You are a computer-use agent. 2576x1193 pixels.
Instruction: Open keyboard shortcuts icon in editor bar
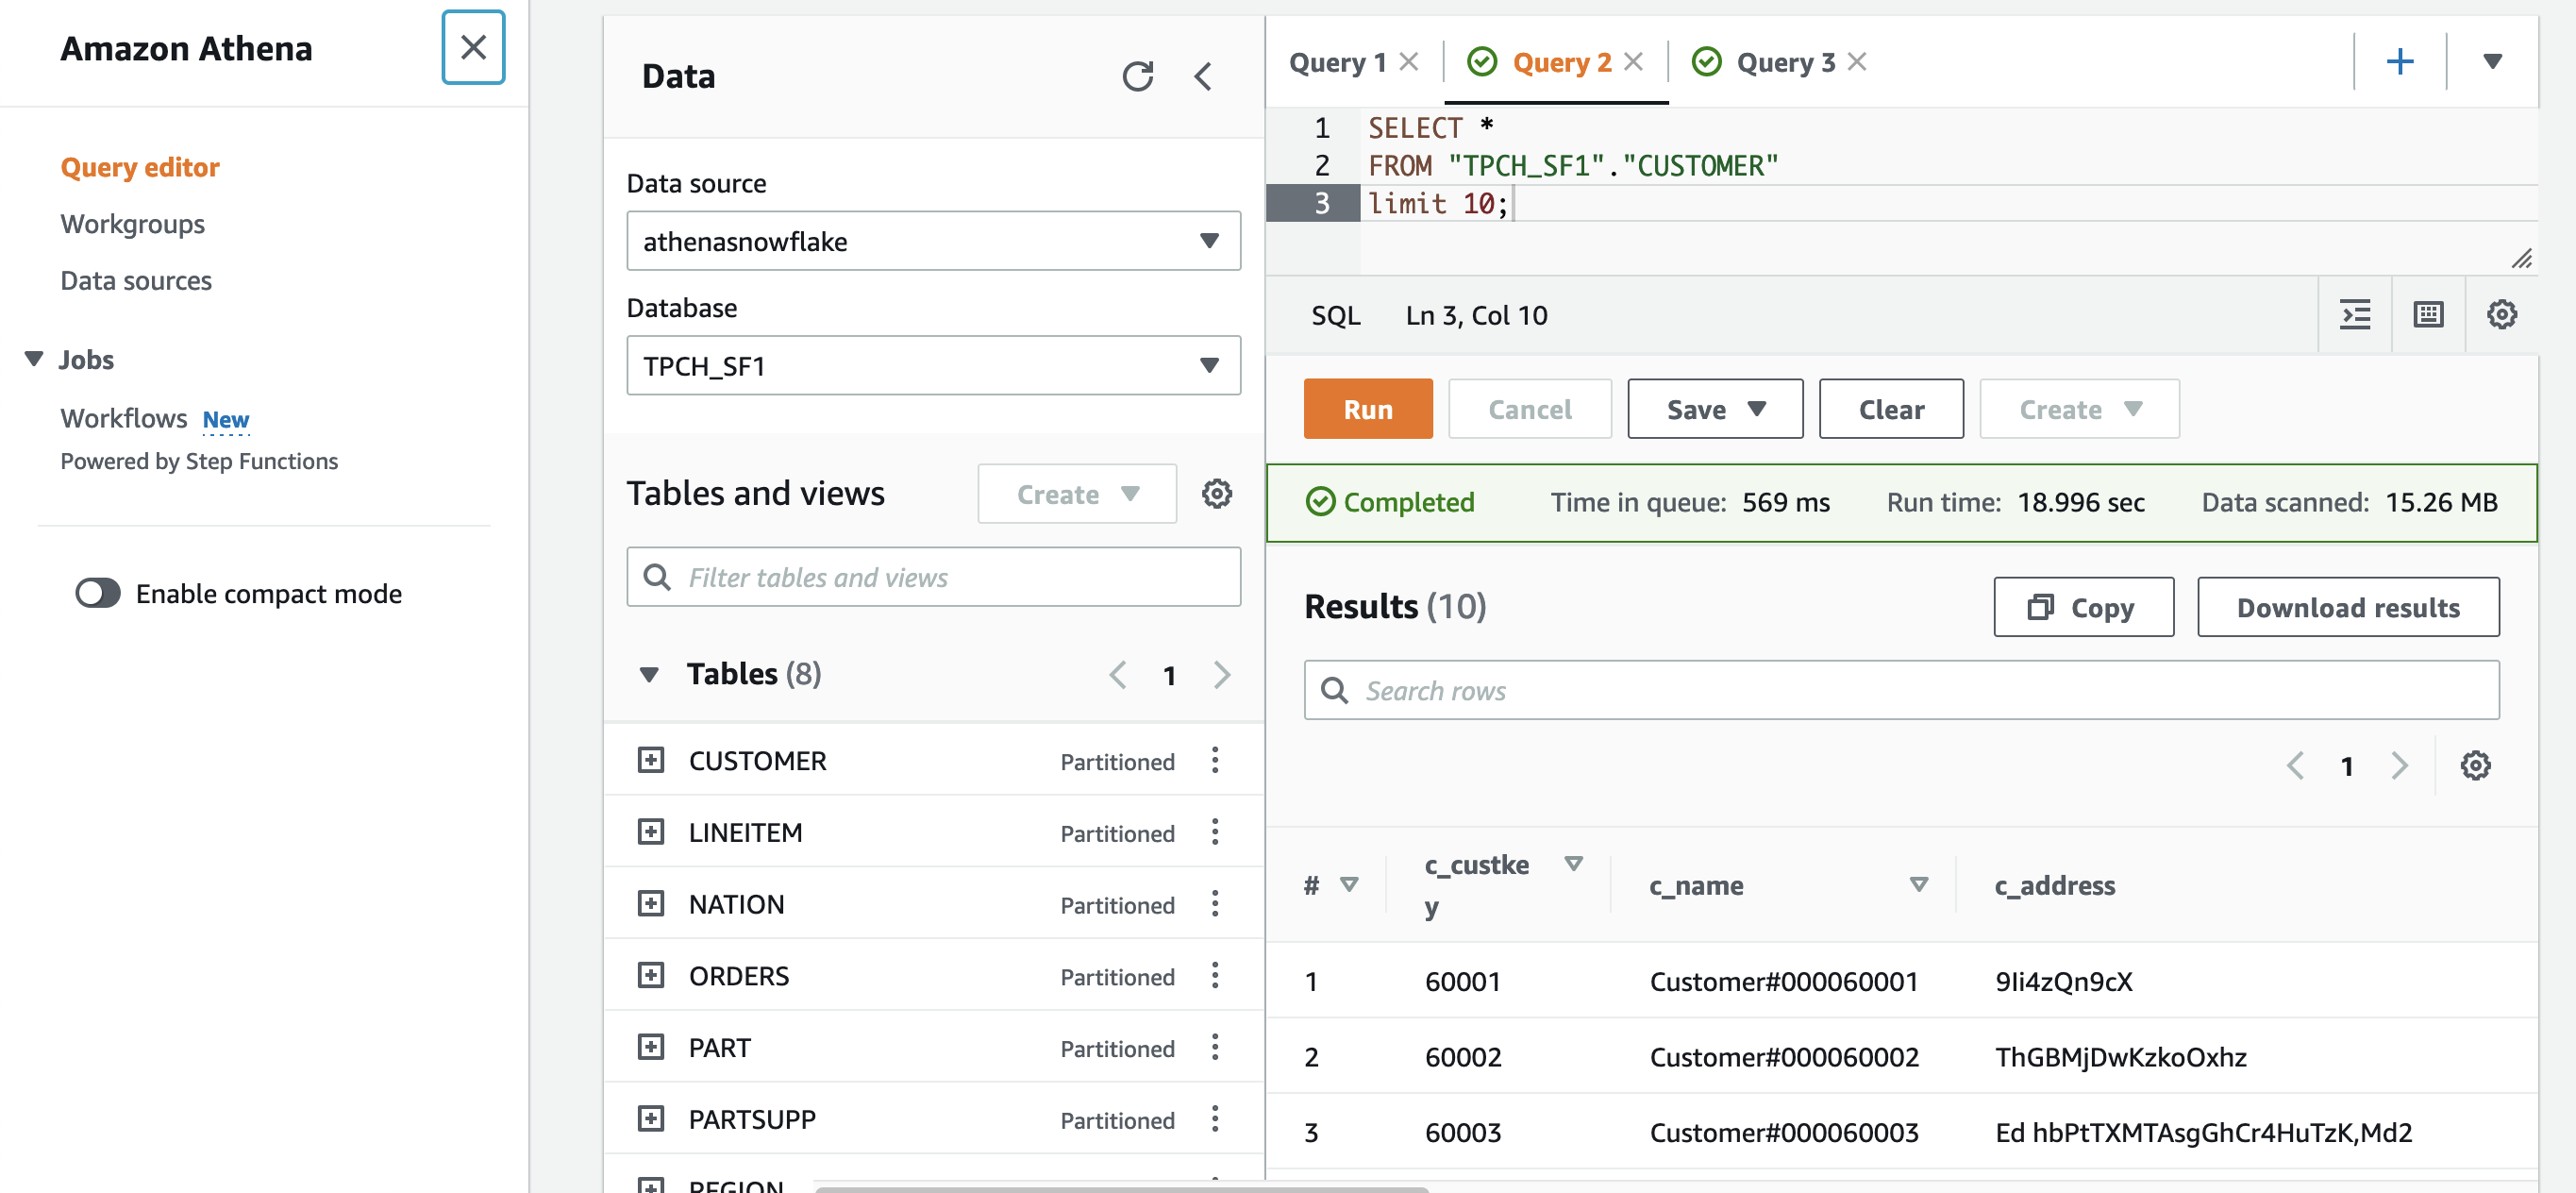tap(2428, 315)
